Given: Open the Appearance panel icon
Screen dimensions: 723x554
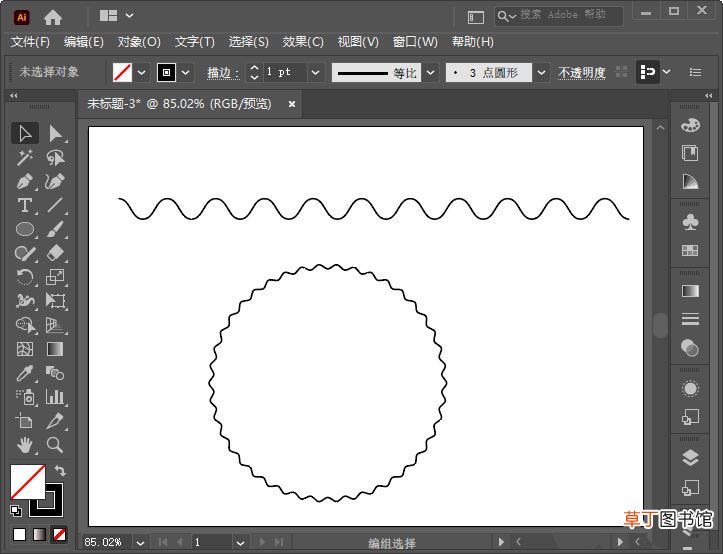Looking at the screenshot, I should tap(690, 389).
